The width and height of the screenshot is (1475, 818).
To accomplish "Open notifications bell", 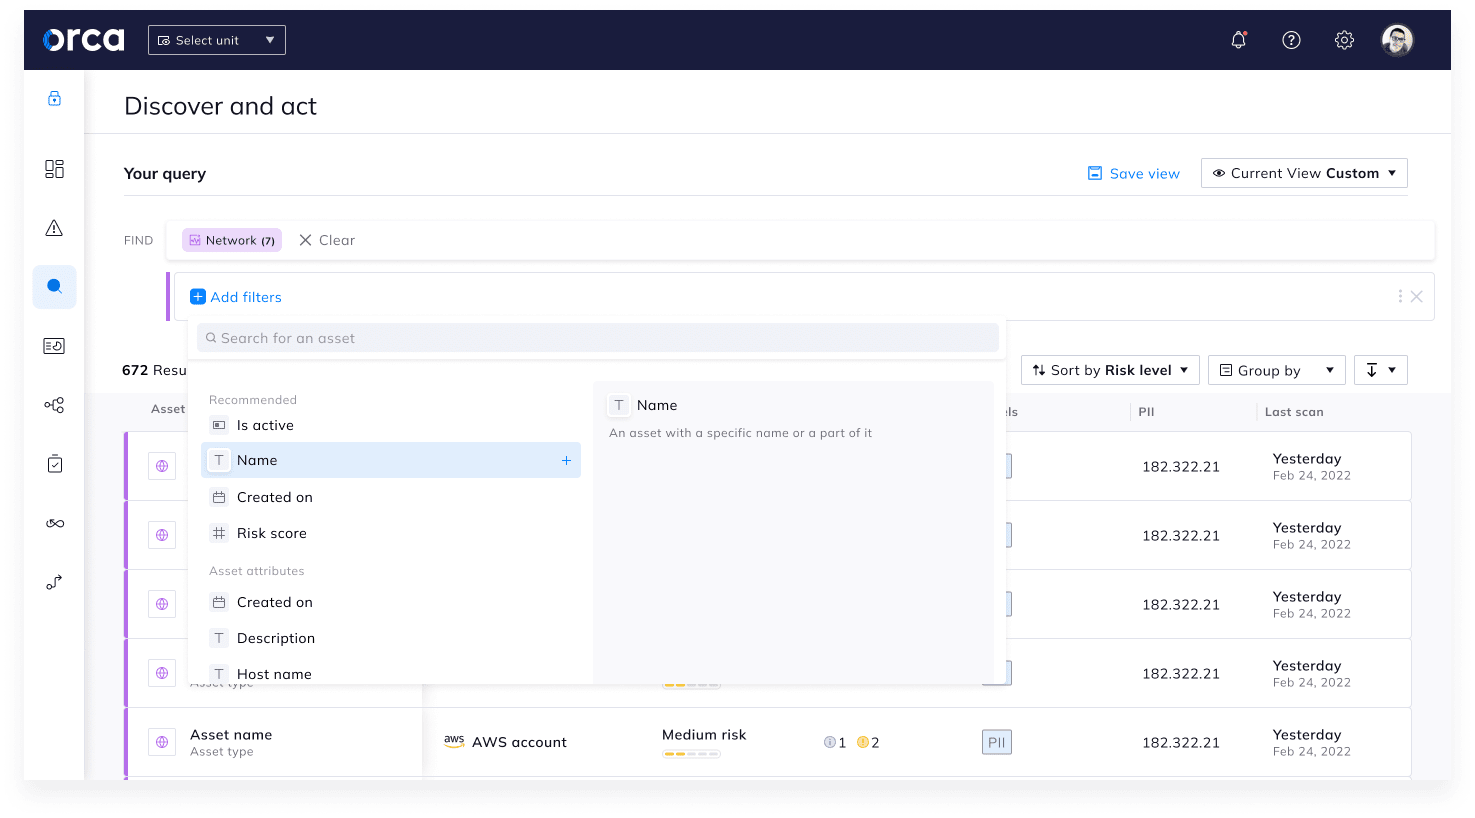I will point(1238,40).
